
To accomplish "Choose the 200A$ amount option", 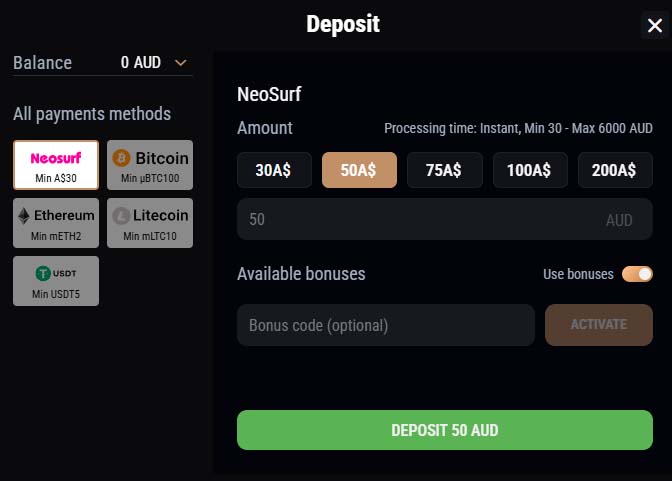I will tap(615, 170).
